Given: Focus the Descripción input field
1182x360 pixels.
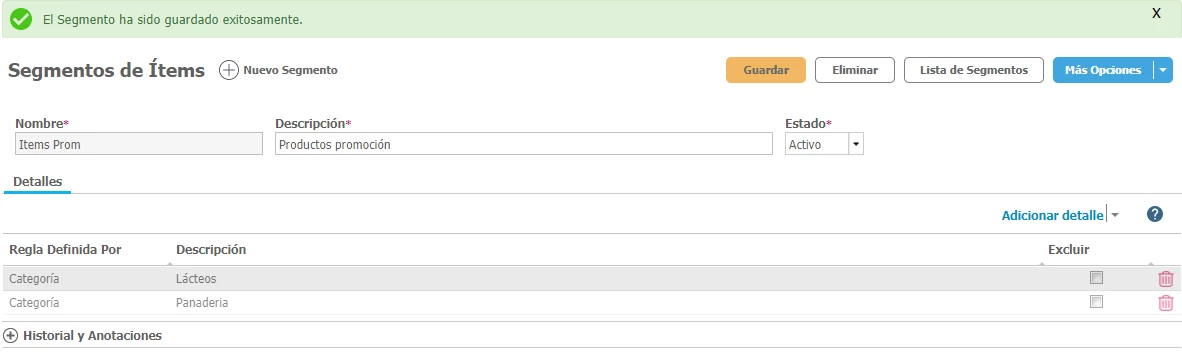Looking at the screenshot, I should pyautogui.click(x=523, y=144).
